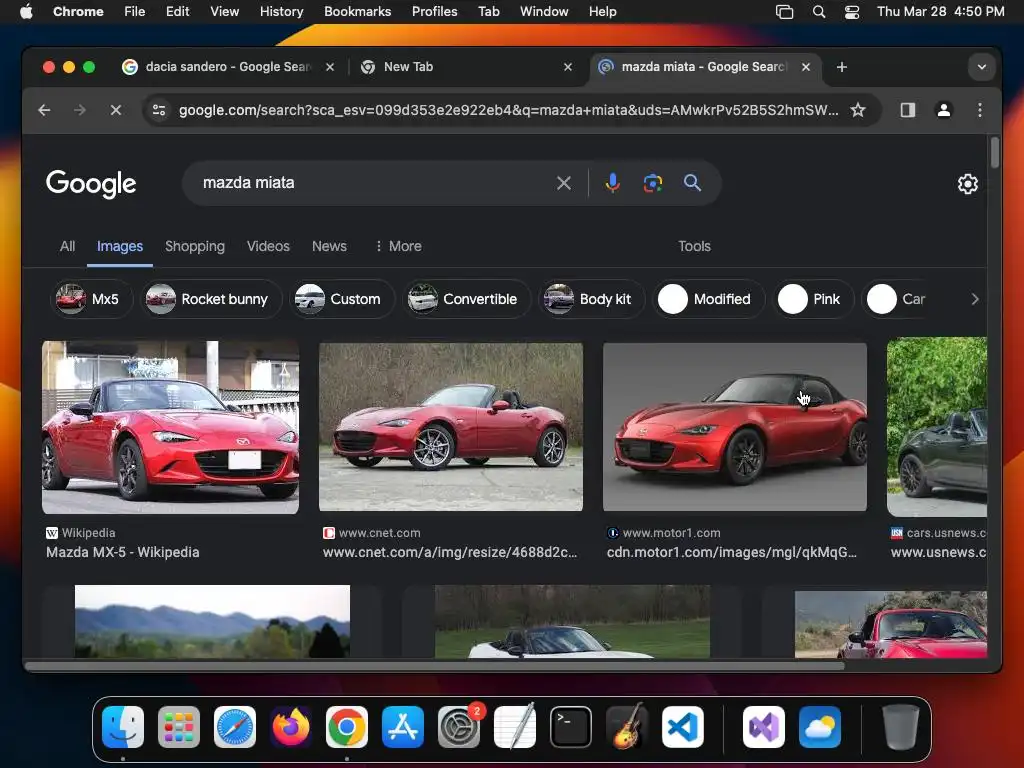This screenshot has width=1024, height=768.
Task: Apply the Rocket bunny filter chip
Action: pos(211,299)
